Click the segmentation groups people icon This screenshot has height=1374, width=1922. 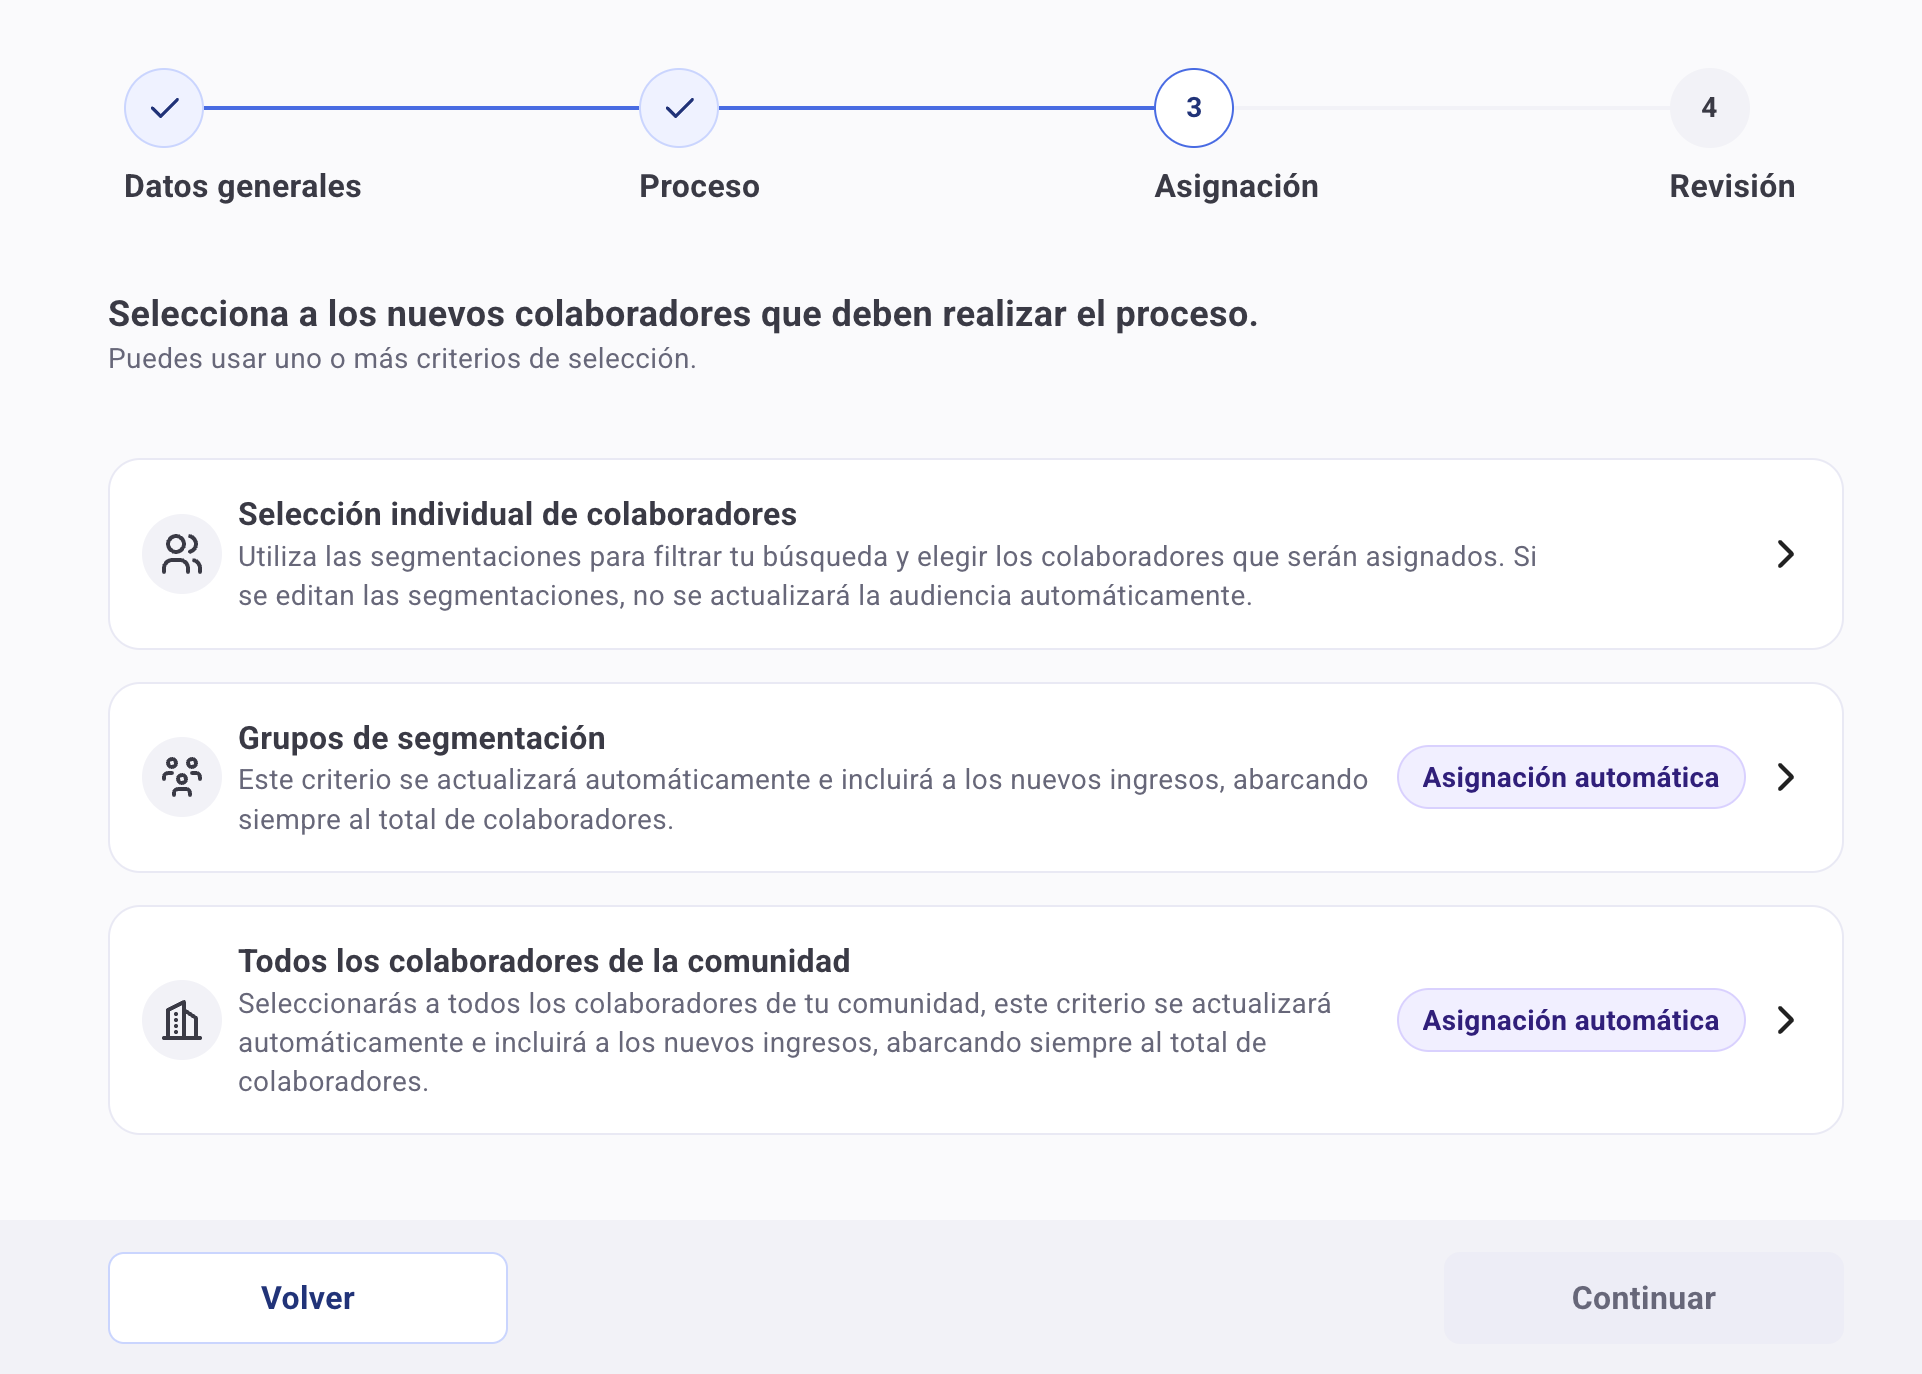pyautogui.click(x=182, y=777)
